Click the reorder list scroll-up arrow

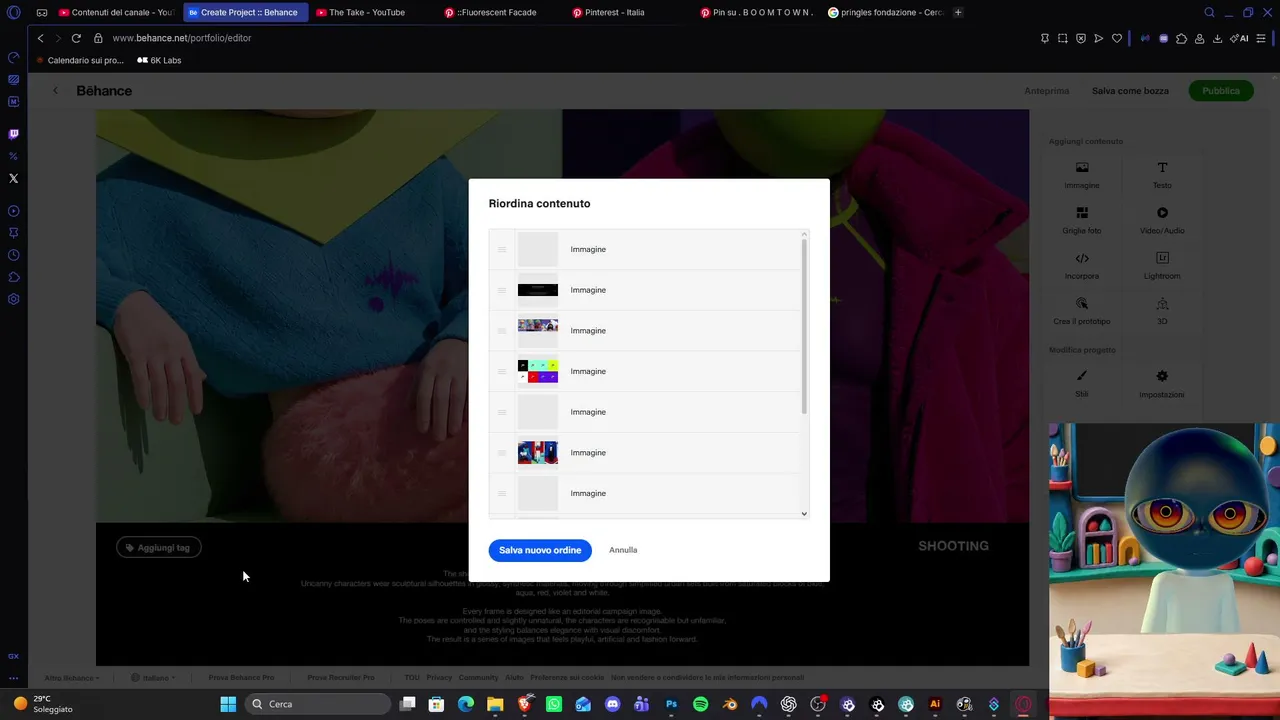coord(804,234)
